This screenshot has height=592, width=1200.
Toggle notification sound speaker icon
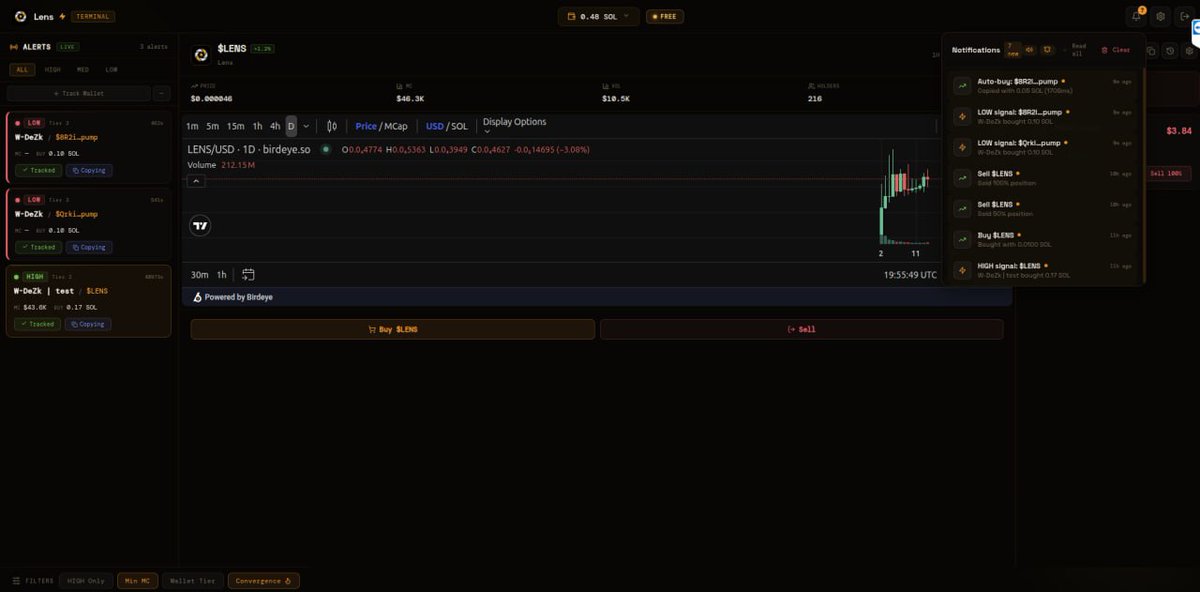[x=1030, y=49]
